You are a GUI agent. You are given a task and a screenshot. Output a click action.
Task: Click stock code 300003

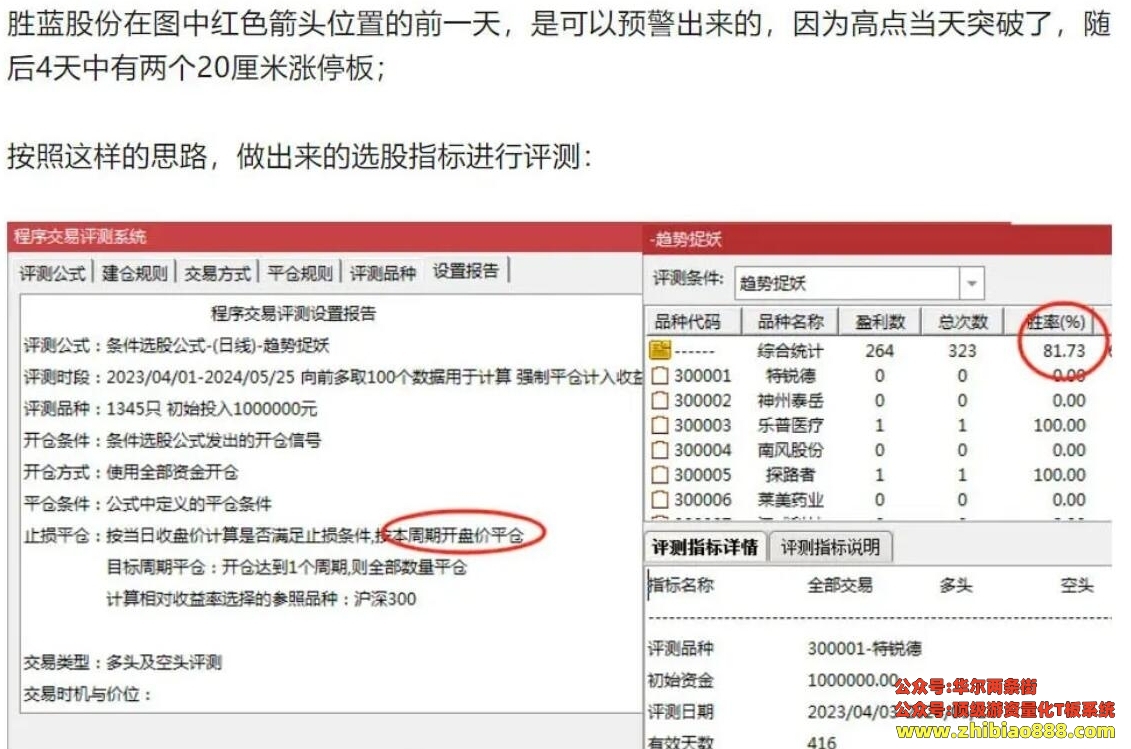[x=703, y=426]
